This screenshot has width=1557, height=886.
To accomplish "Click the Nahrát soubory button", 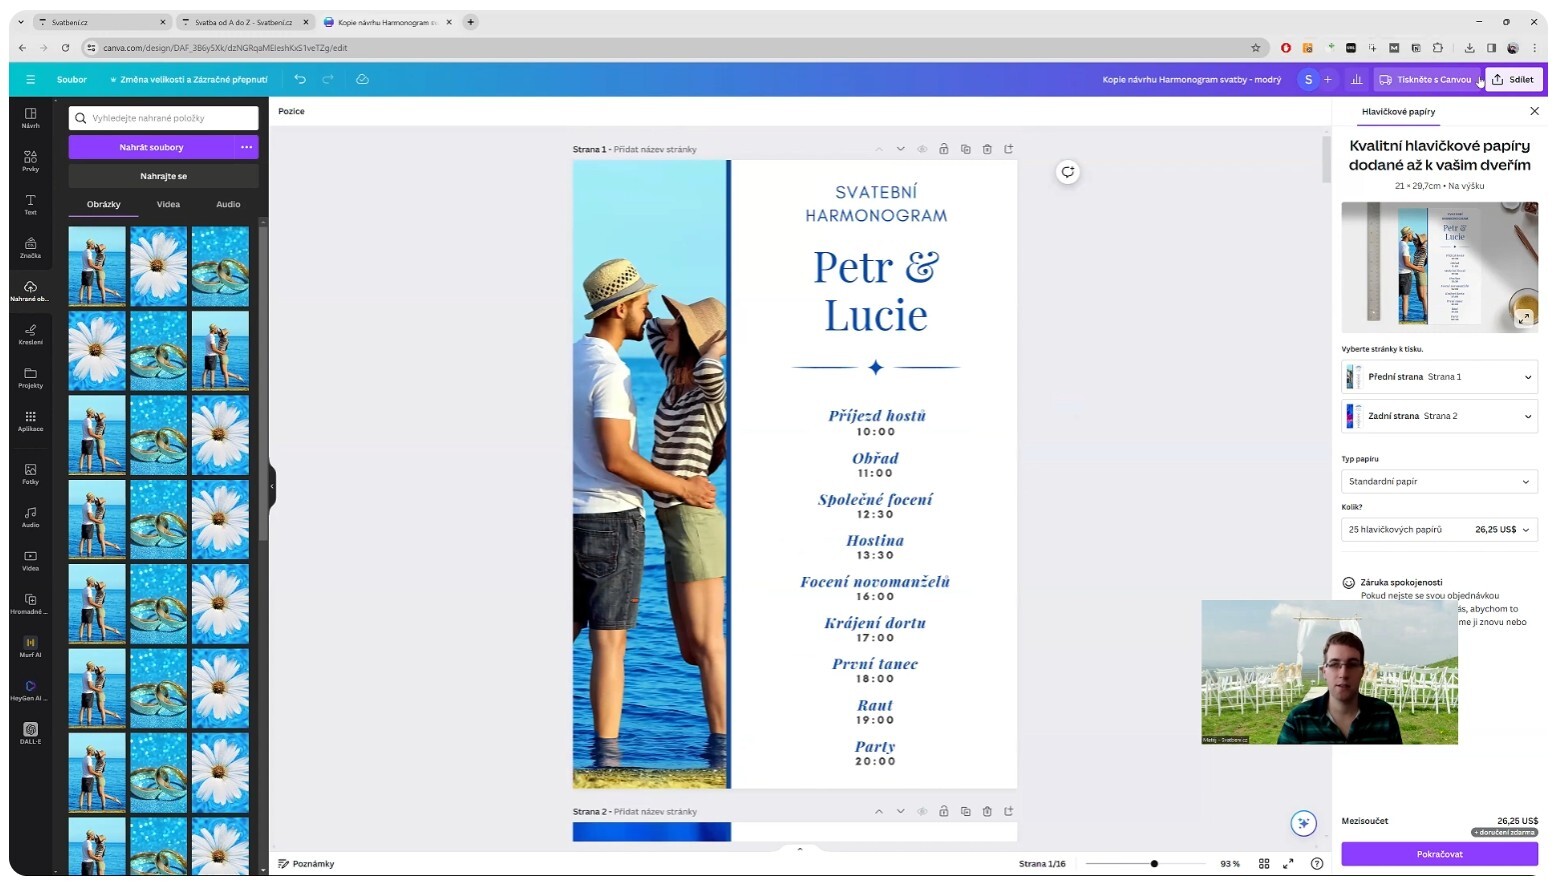I will 151,147.
